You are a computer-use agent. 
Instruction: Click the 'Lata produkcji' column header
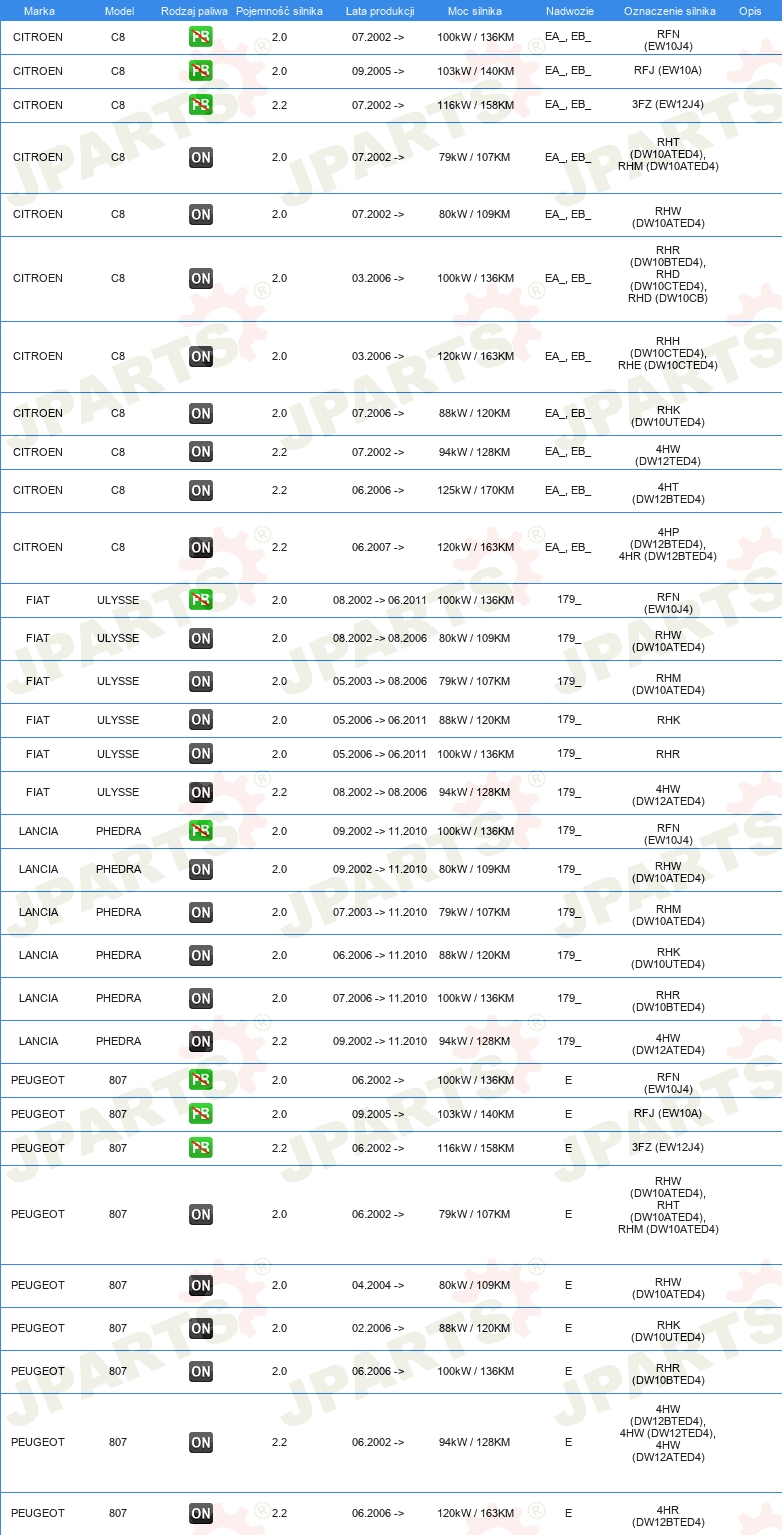point(380,11)
